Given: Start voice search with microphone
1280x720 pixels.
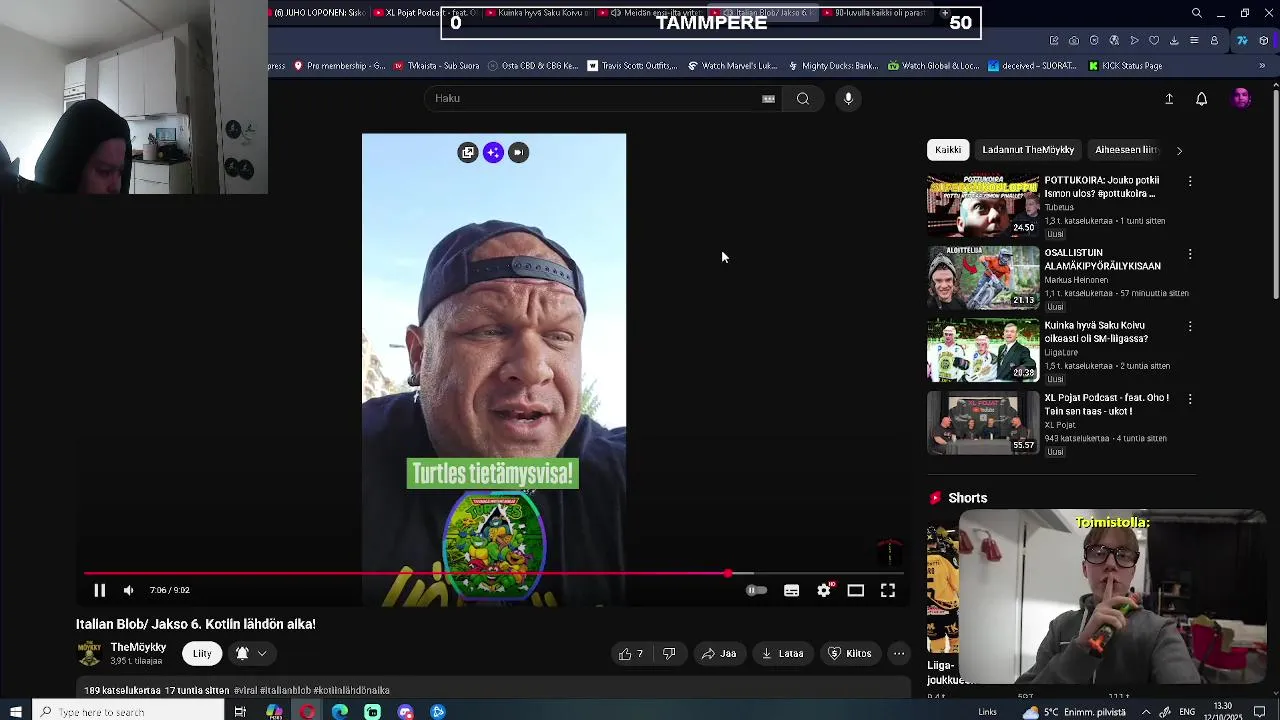Looking at the screenshot, I should click(x=848, y=98).
